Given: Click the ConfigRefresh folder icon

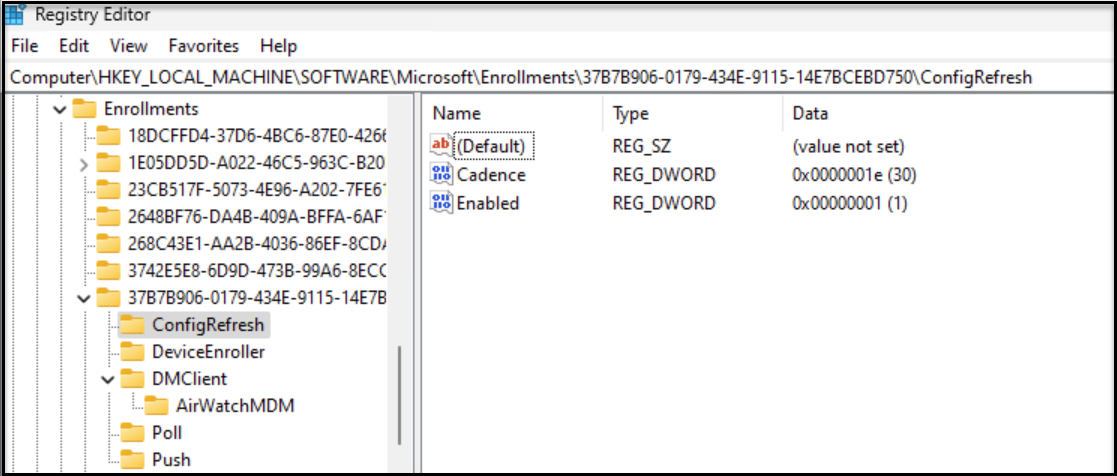Looking at the screenshot, I should [132, 325].
